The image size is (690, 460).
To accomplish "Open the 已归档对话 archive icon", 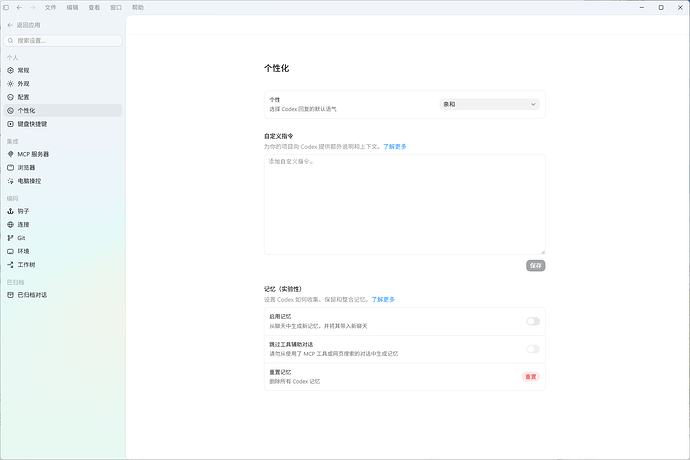I will [x=11, y=295].
